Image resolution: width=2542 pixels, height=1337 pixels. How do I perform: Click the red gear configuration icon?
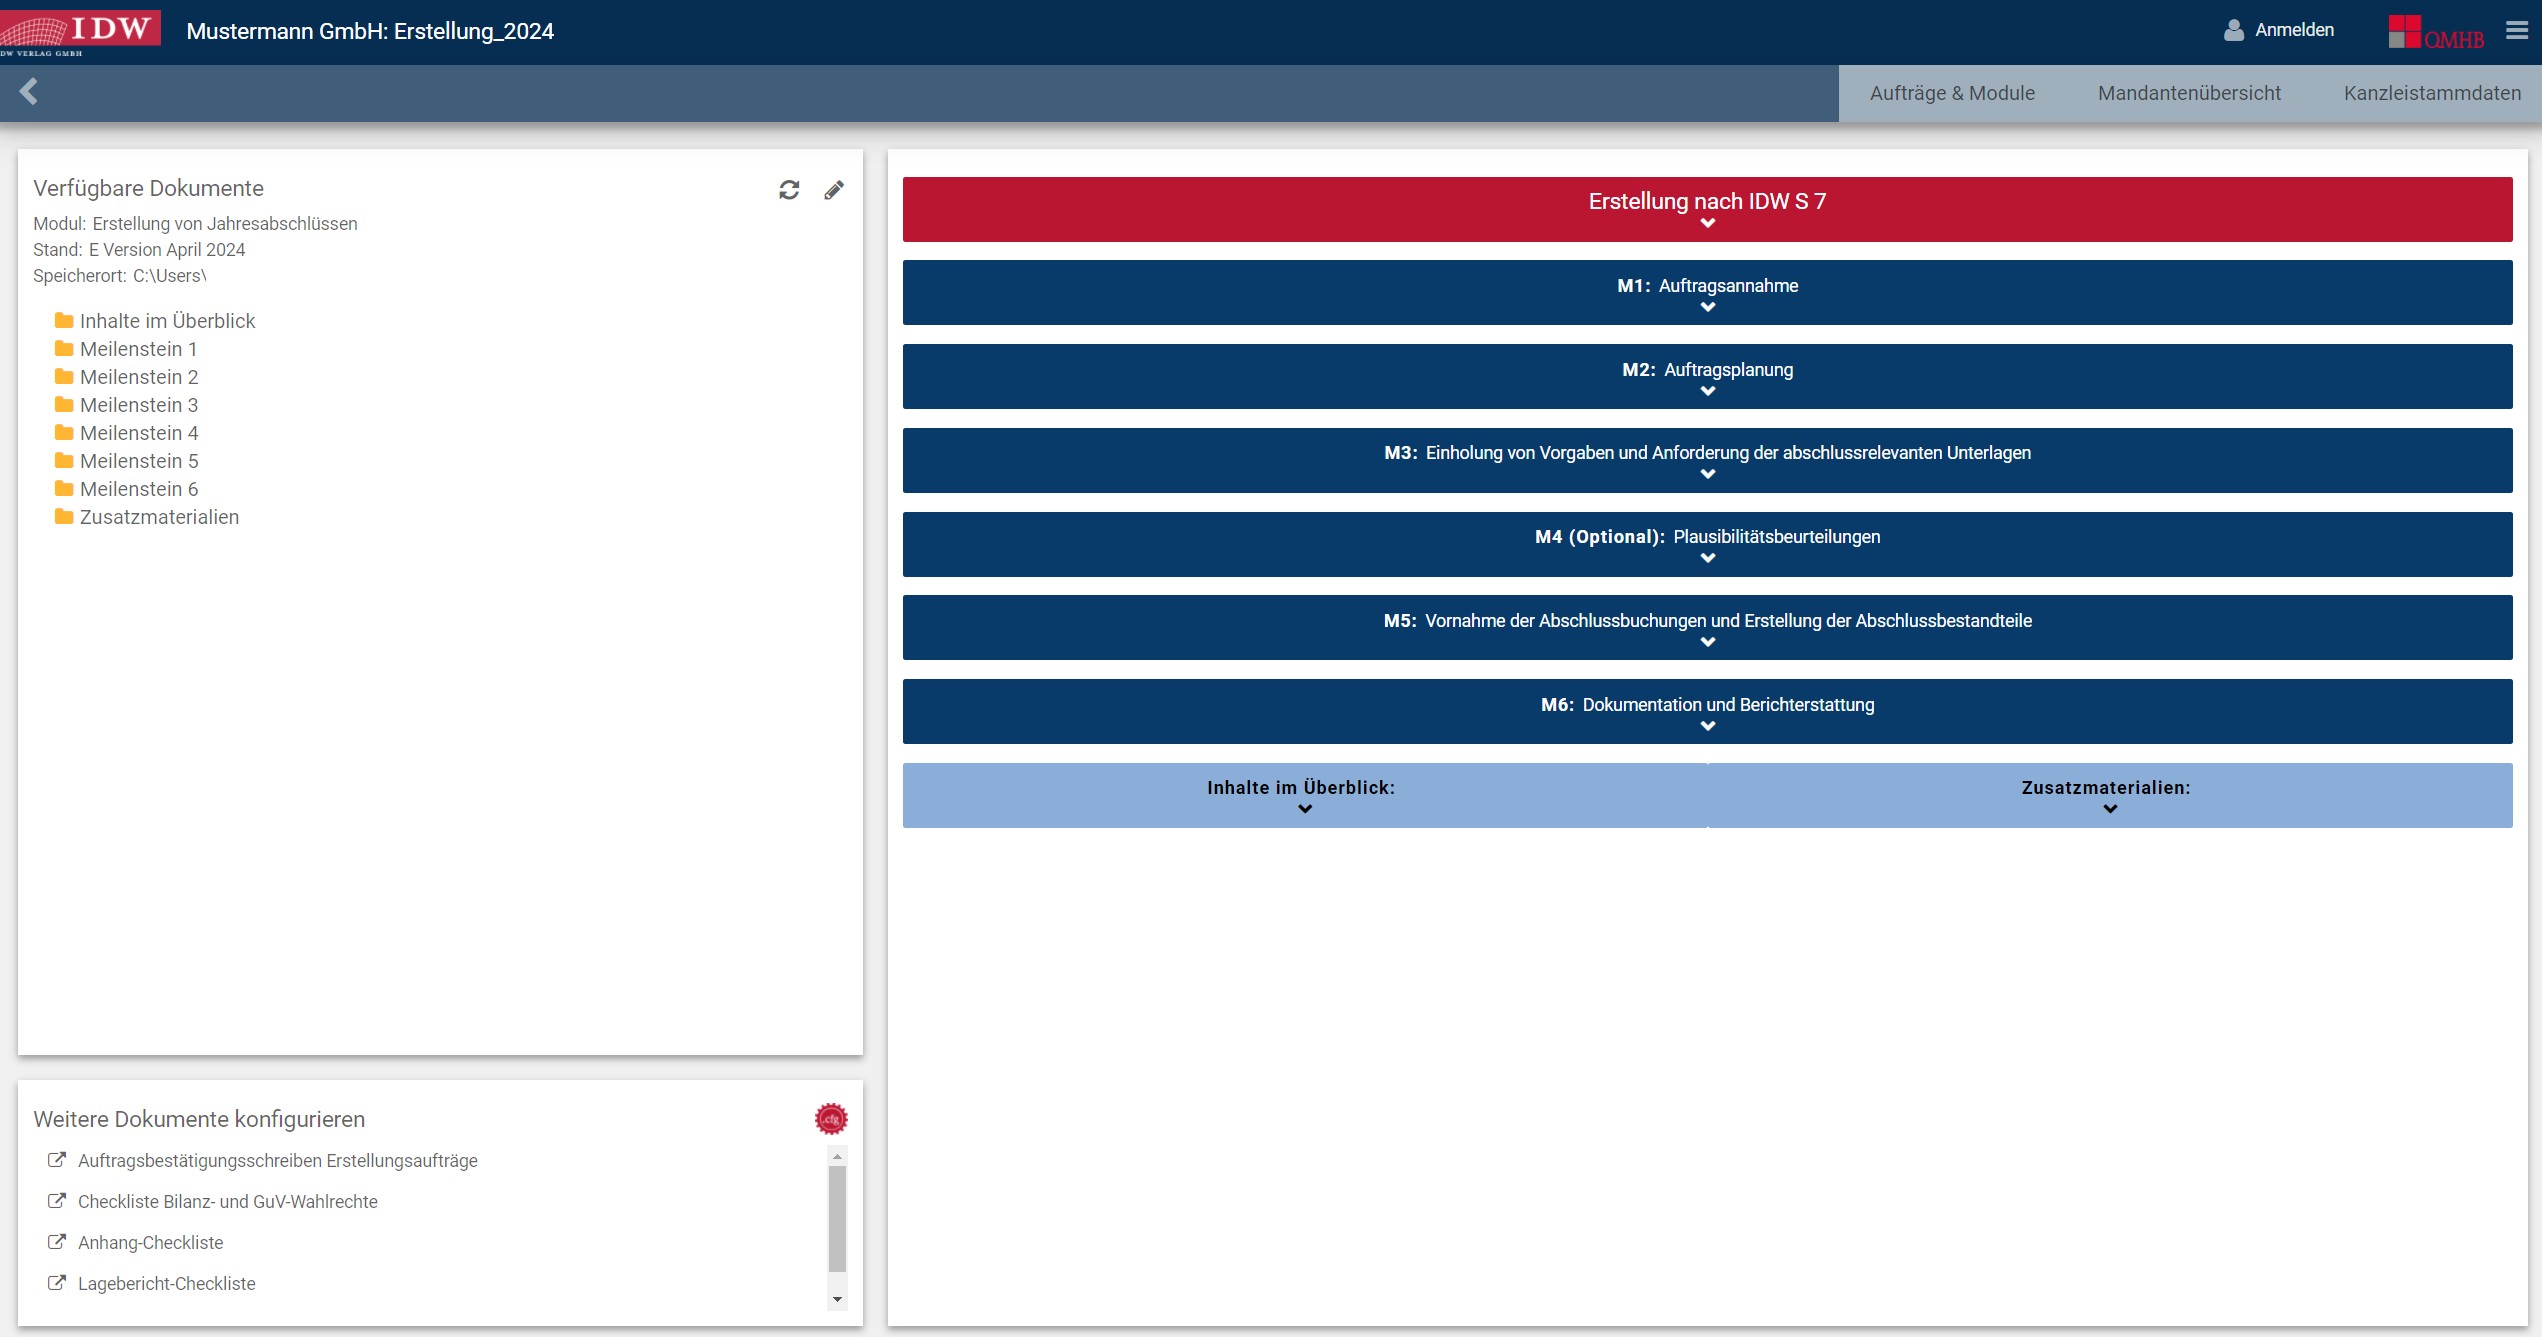tap(830, 1119)
